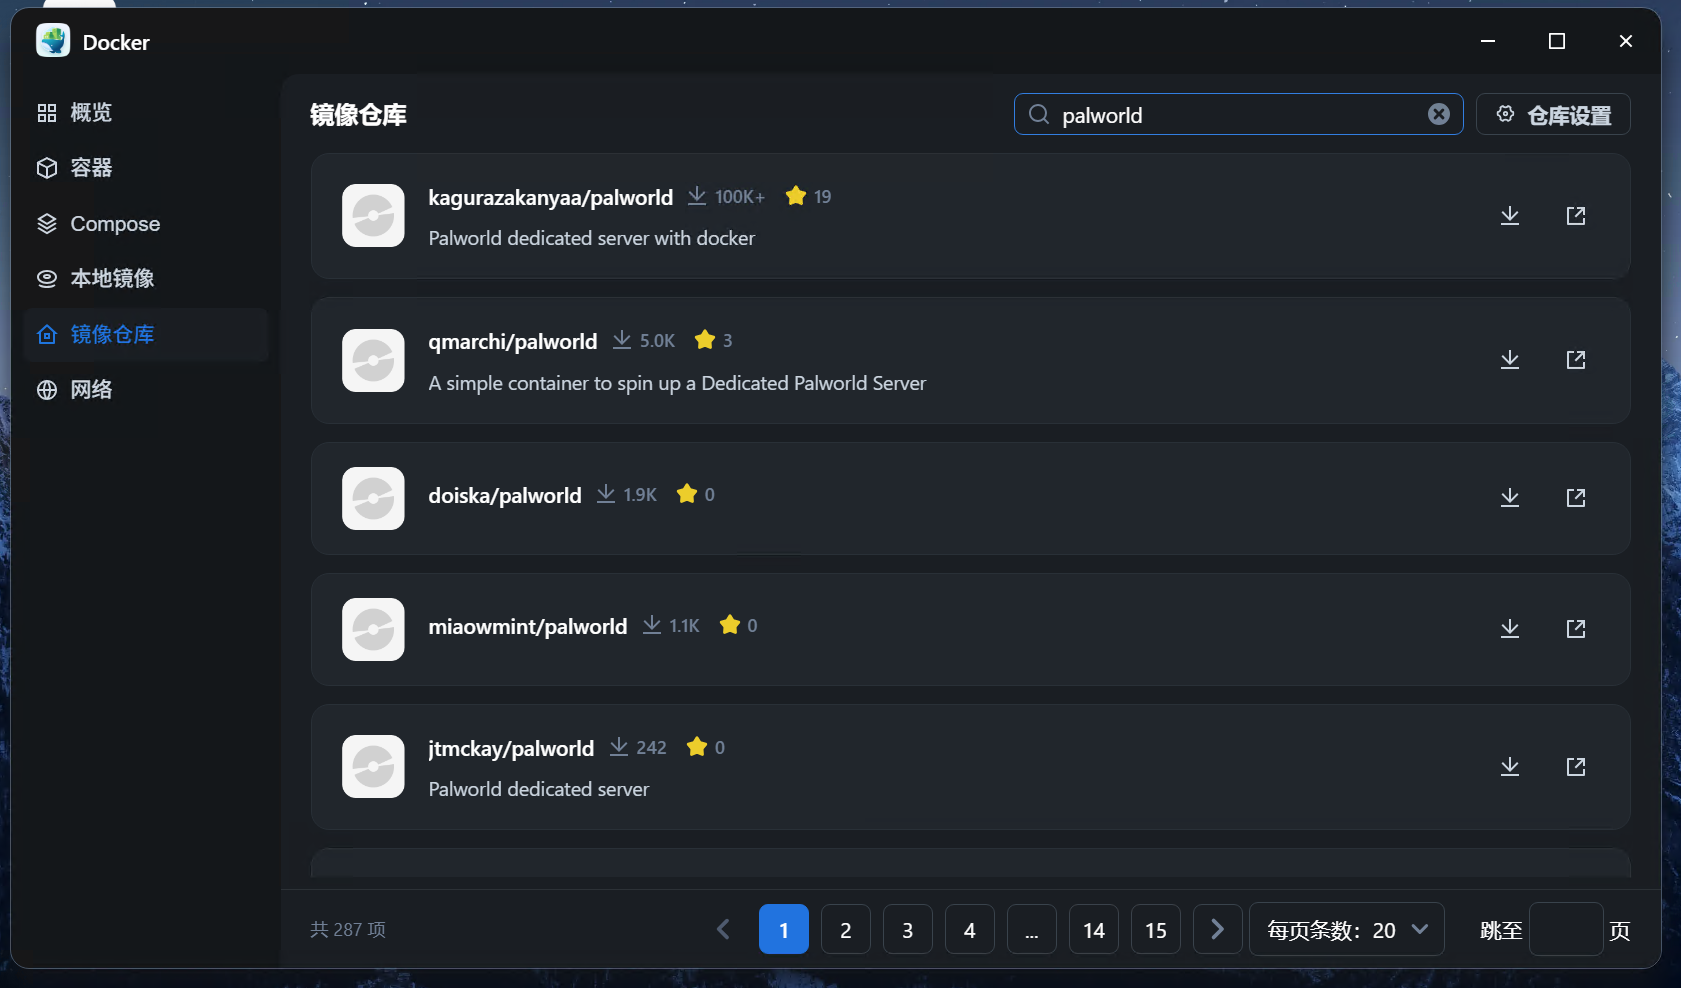Open miaowmint/palworld external link icon
The image size is (1681, 988).
[1576, 629]
